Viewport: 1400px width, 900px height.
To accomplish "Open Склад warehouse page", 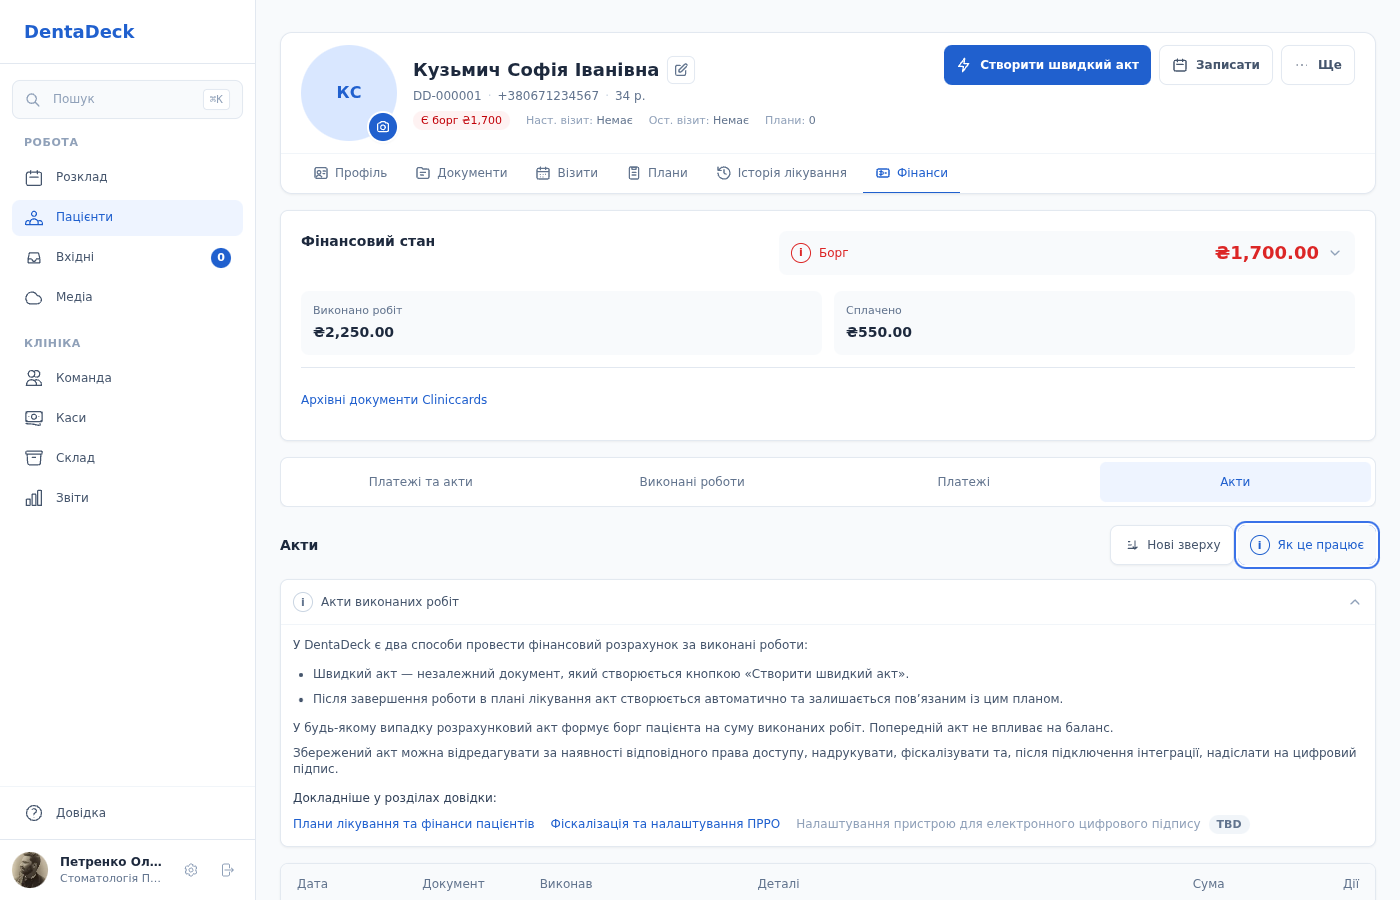I will click(x=127, y=458).
